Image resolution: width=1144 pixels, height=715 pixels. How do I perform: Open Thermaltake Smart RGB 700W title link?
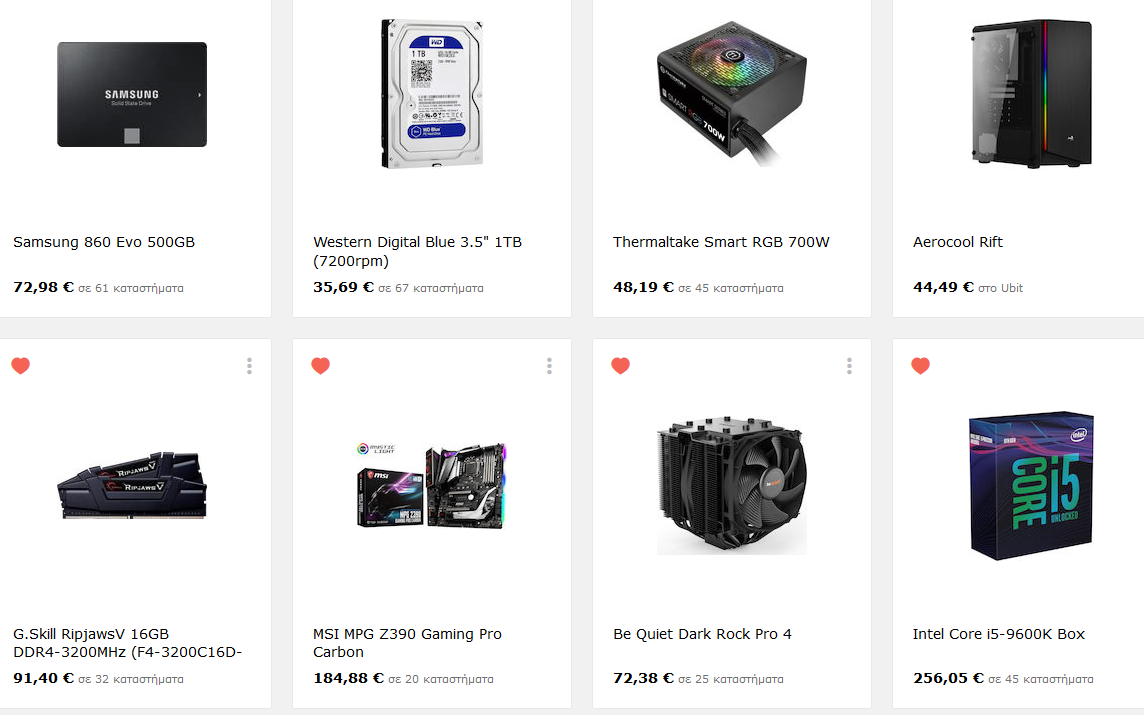pyautogui.click(x=721, y=242)
